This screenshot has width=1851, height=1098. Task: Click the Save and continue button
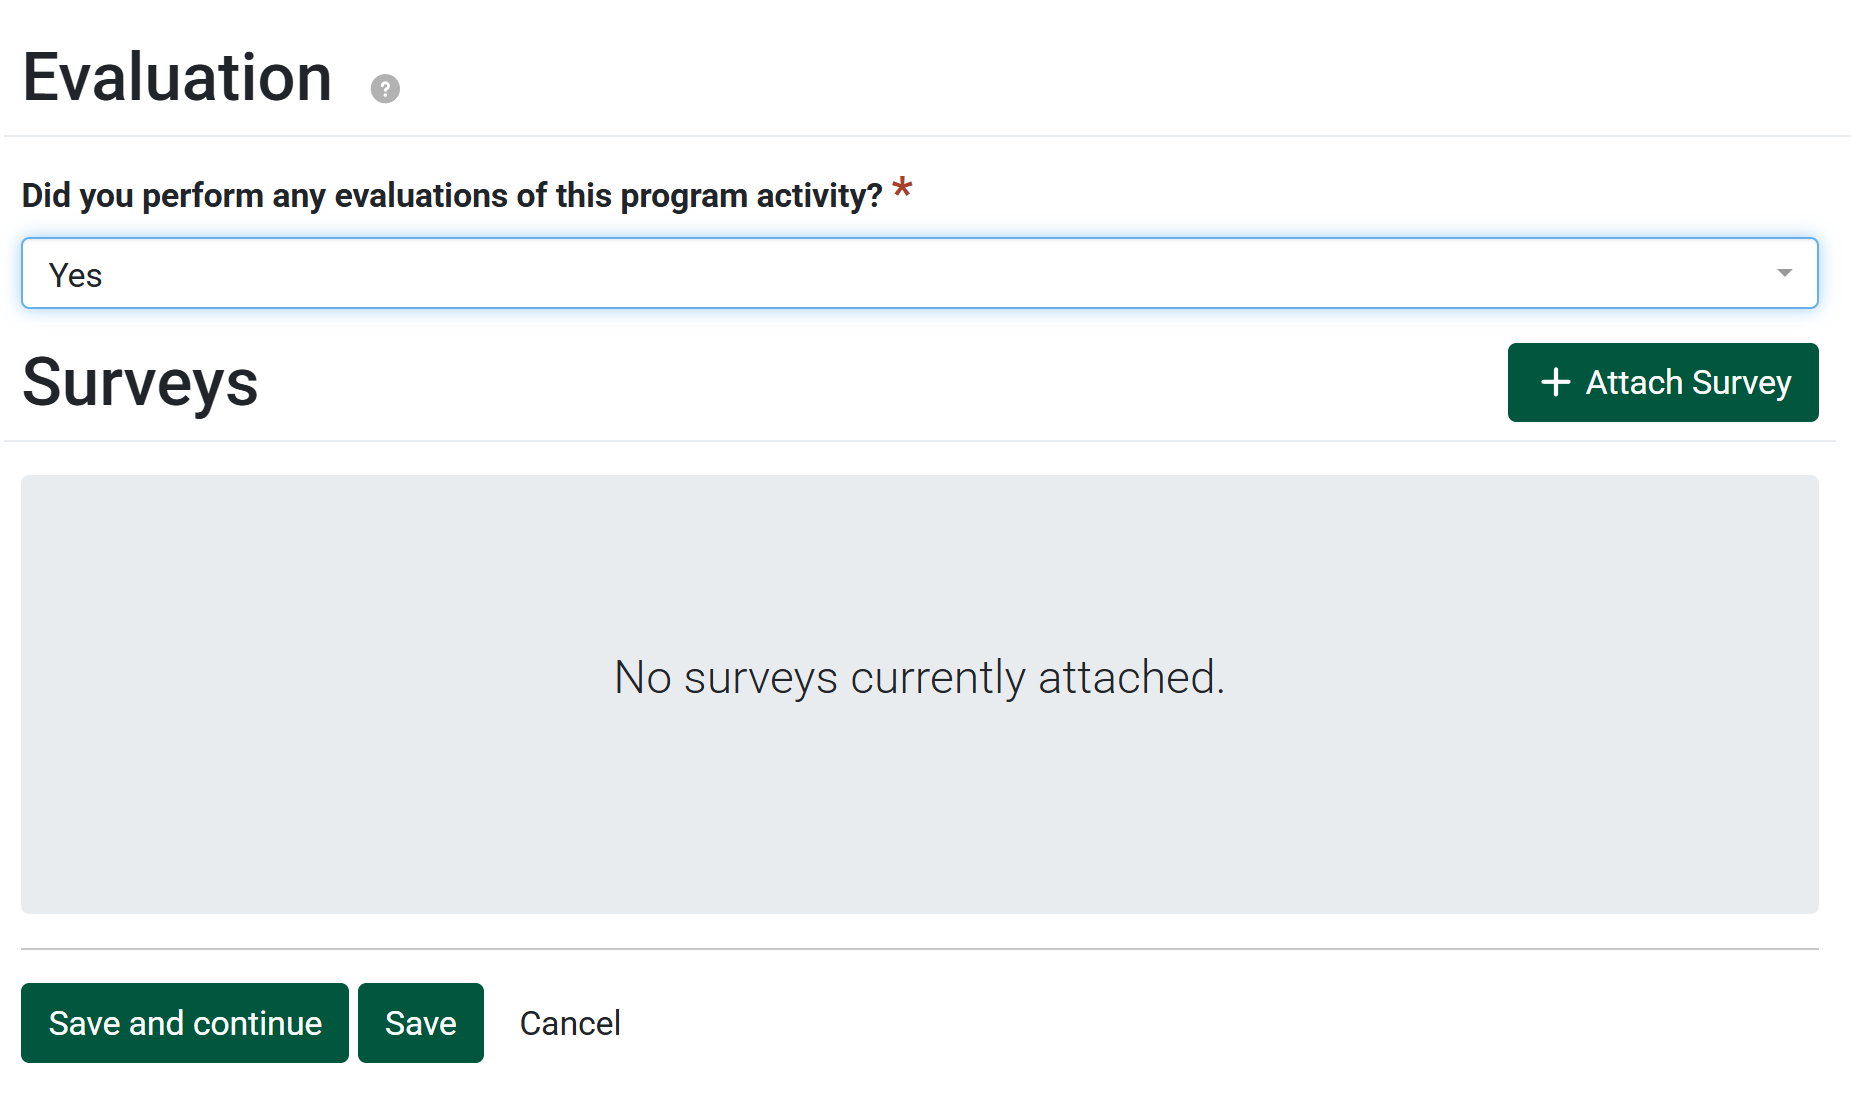pyautogui.click(x=185, y=1023)
